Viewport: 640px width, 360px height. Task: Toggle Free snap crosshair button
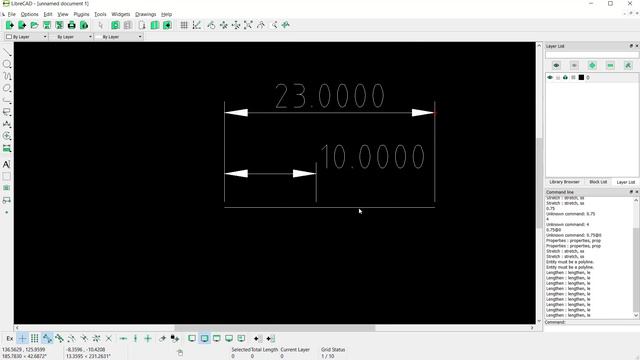[x=22, y=338]
